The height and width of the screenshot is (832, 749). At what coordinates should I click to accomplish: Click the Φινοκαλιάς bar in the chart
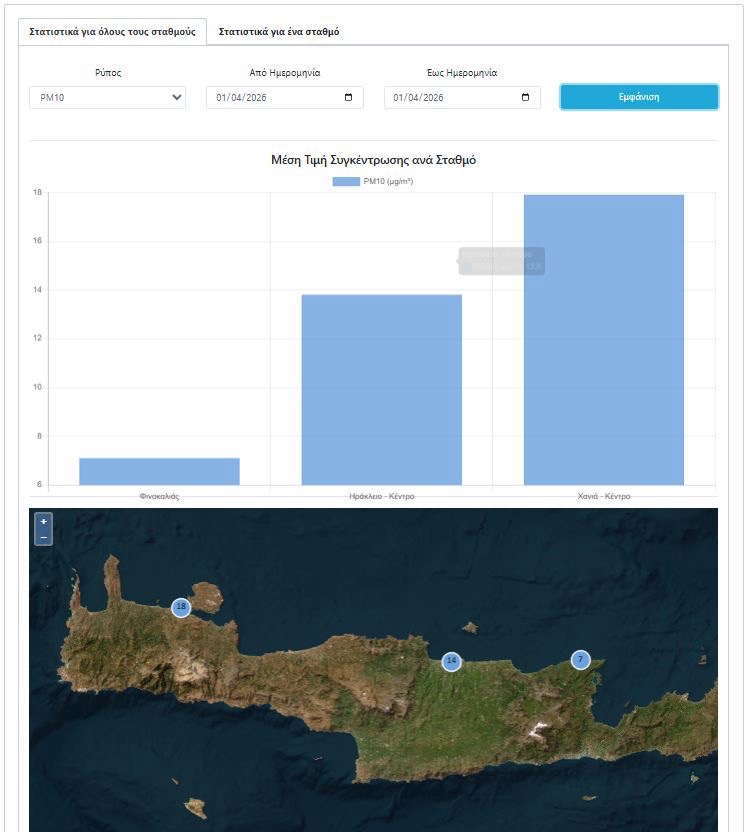[159, 471]
